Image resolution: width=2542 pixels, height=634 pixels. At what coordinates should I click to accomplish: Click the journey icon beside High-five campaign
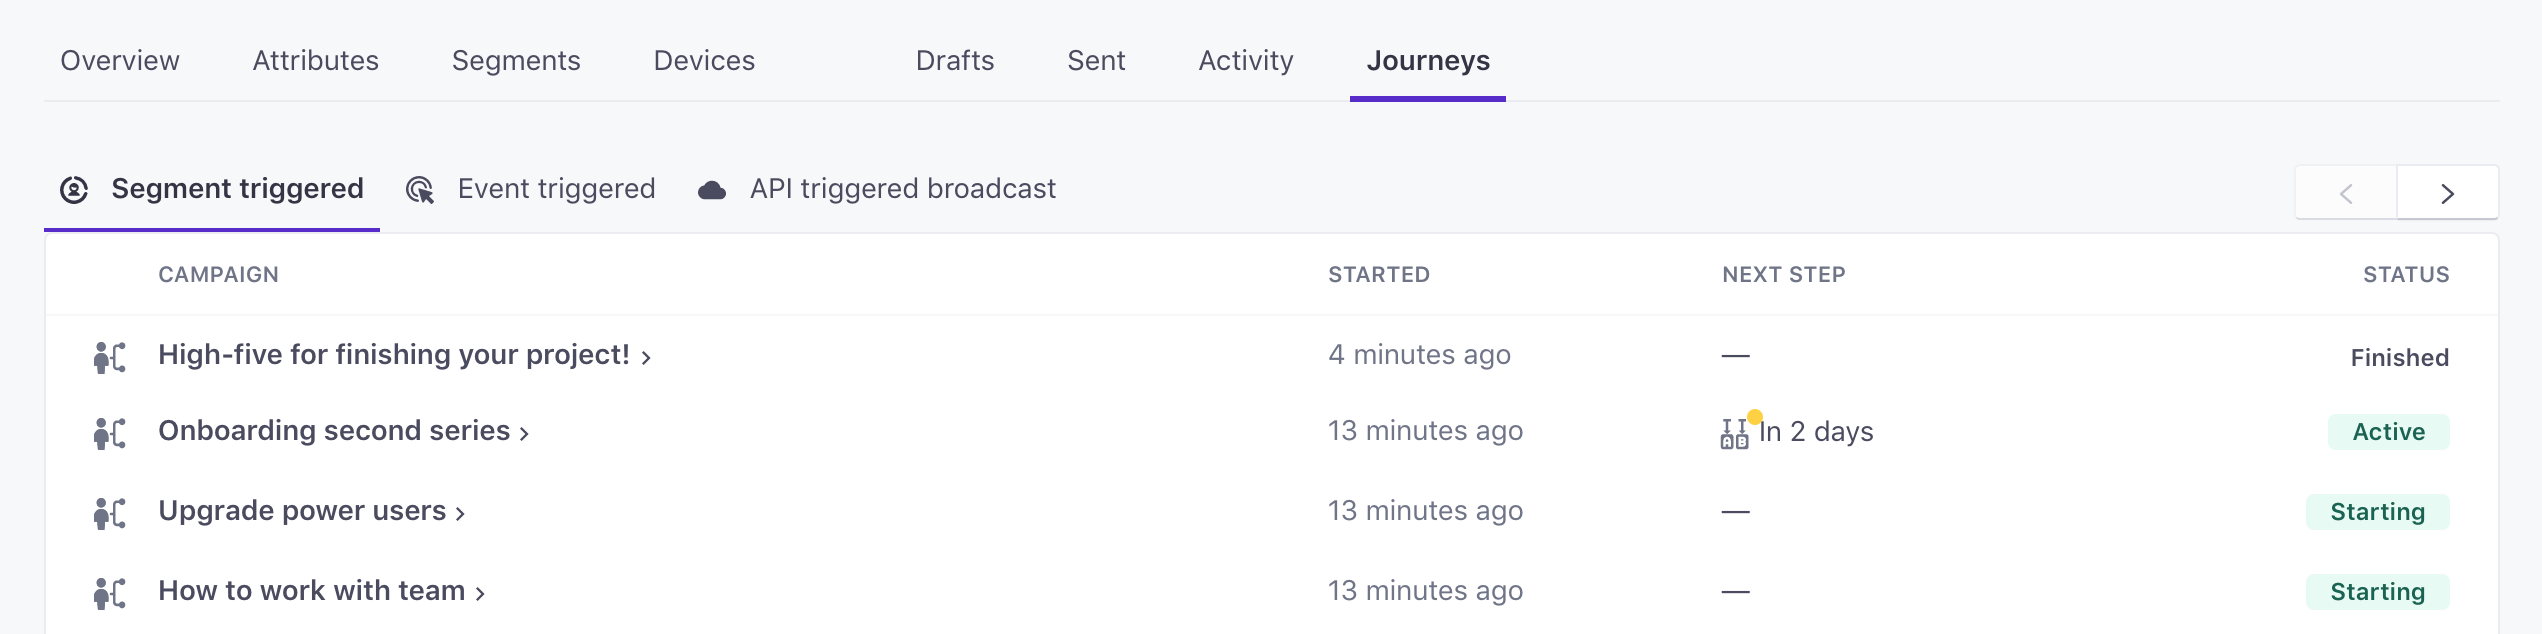pos(109,356)
